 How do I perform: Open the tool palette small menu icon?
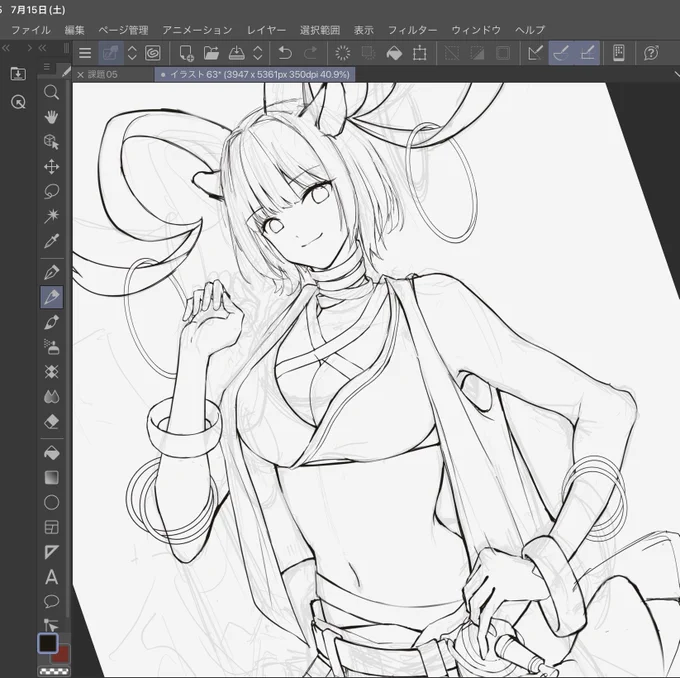[47, 67]
